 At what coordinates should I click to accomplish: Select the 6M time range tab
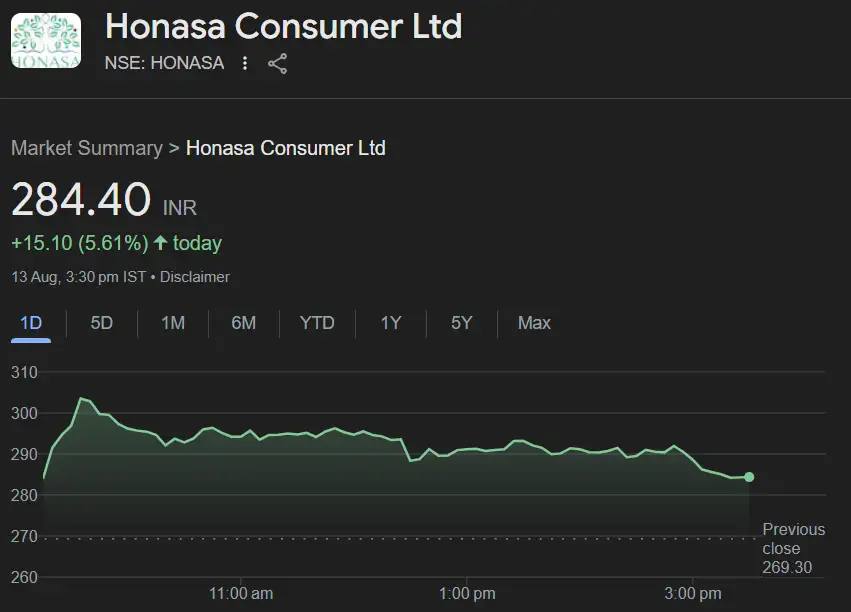pos(244,323)
